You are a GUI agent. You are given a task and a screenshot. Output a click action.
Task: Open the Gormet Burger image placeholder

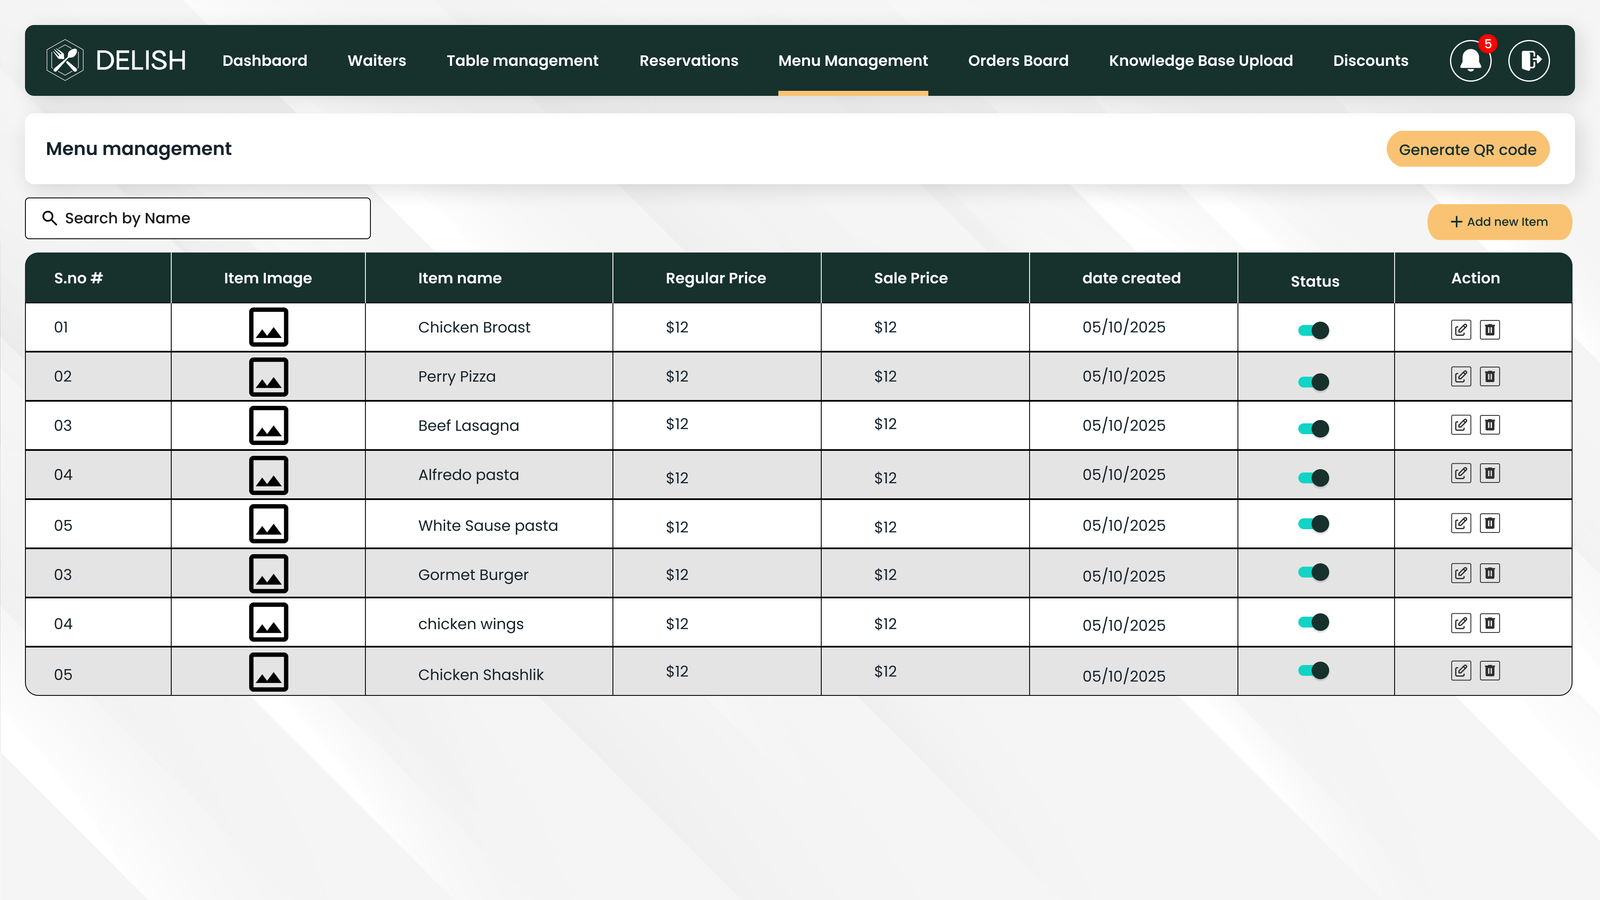269,574
